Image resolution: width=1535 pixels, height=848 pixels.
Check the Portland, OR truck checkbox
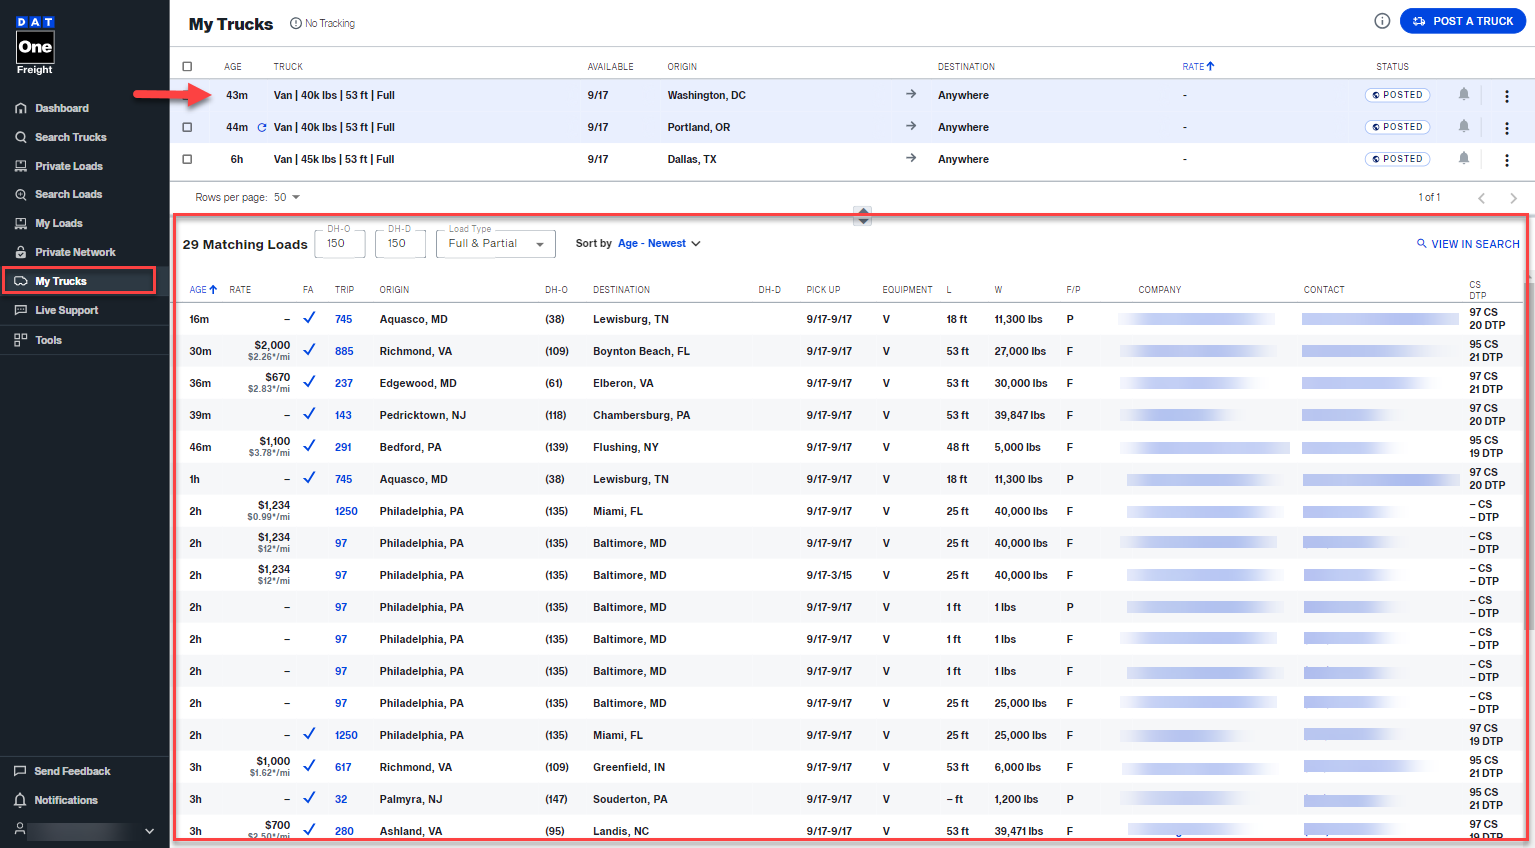(187, 128)
